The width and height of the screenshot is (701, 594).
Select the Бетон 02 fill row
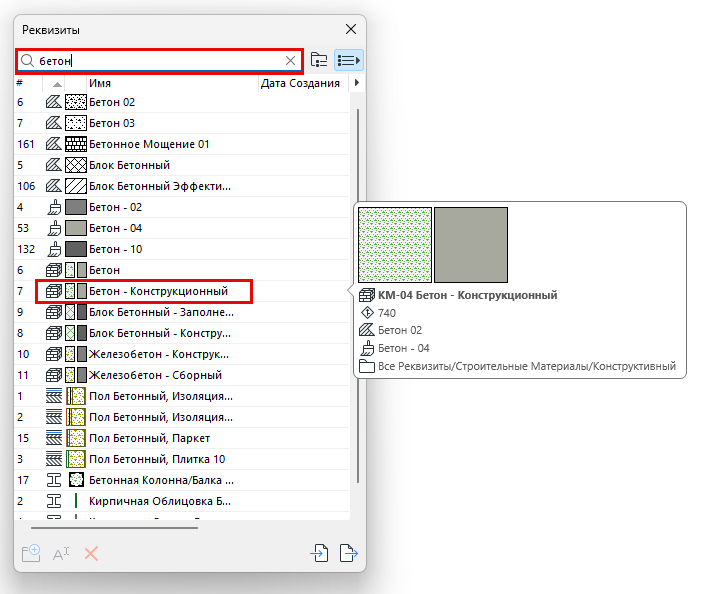(182, 102)
